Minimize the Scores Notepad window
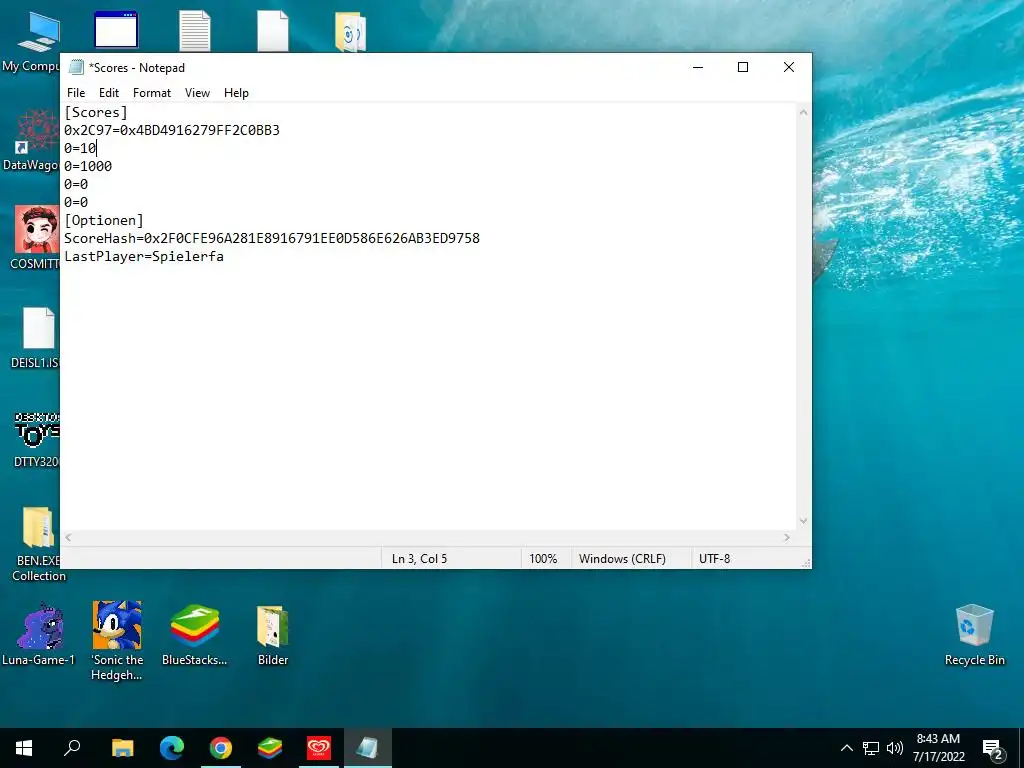Screen dimensions: 1024x768 [x=698, y=67]
